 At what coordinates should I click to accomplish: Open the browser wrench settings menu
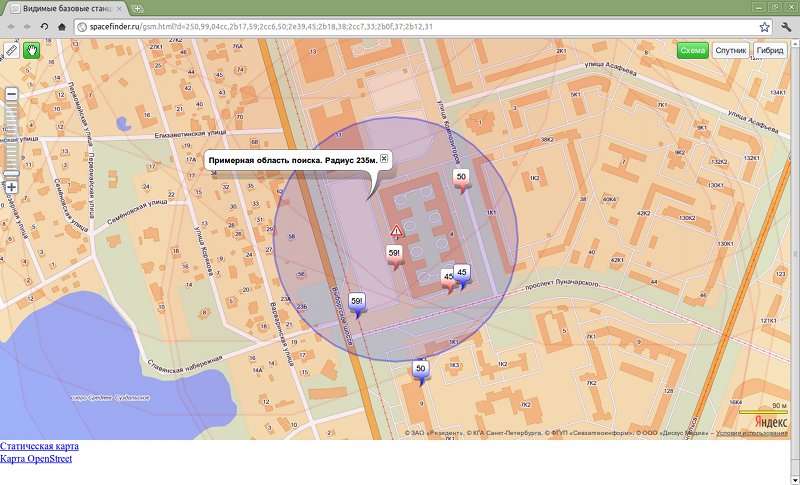point(786,27)
